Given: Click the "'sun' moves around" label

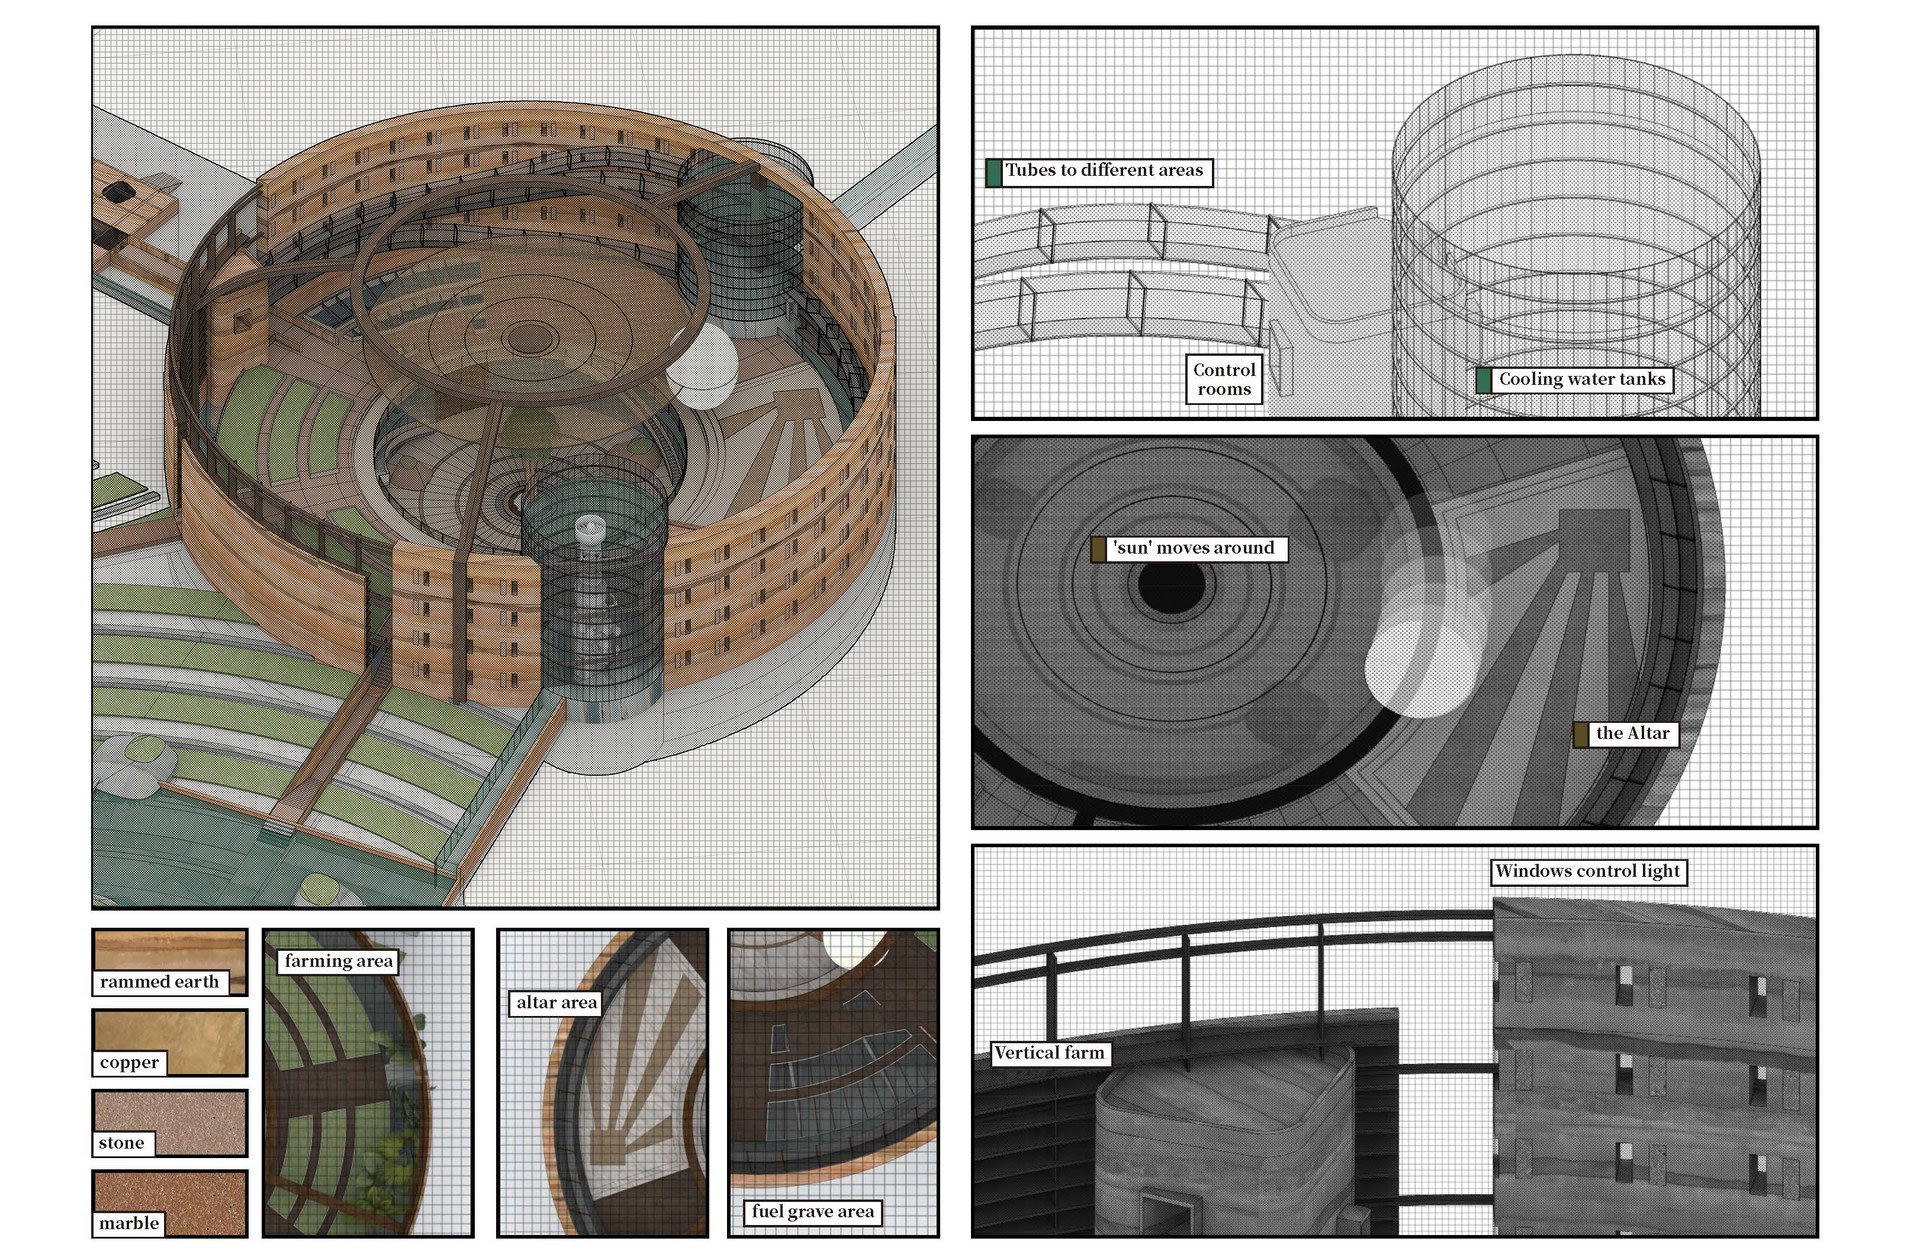Looking at the screenshot, I should click(1196, 548).
